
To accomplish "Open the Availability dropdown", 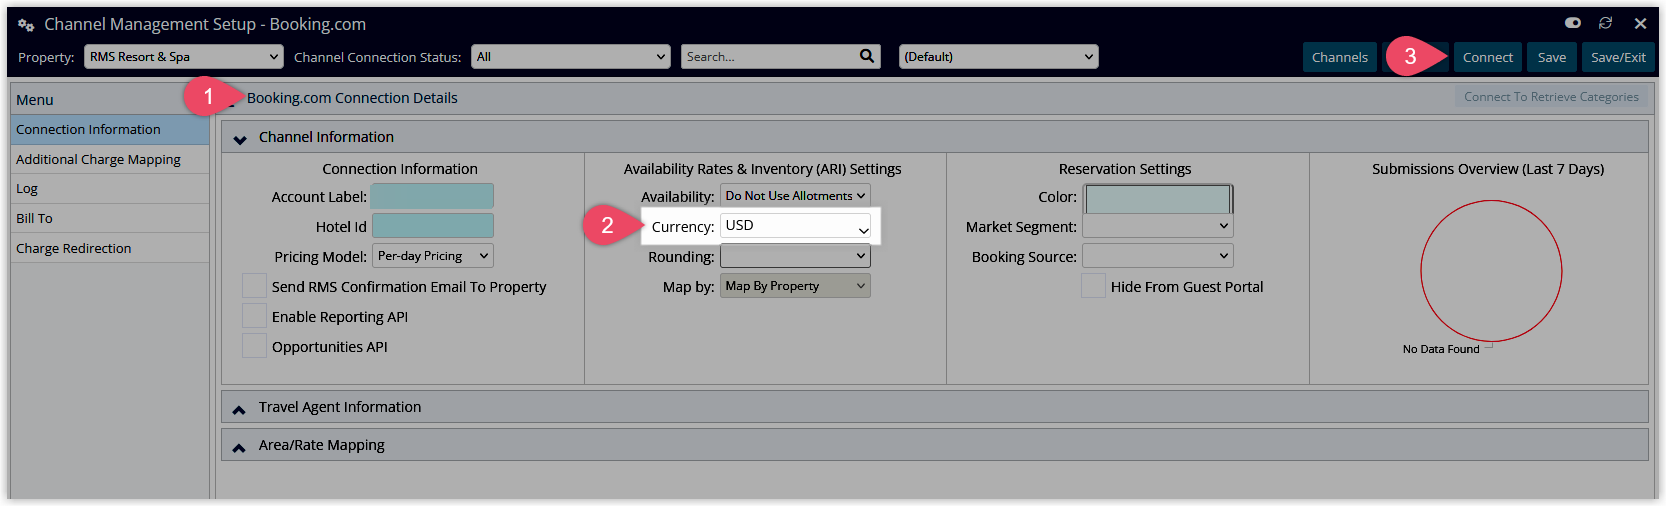I will click(795, 196).
